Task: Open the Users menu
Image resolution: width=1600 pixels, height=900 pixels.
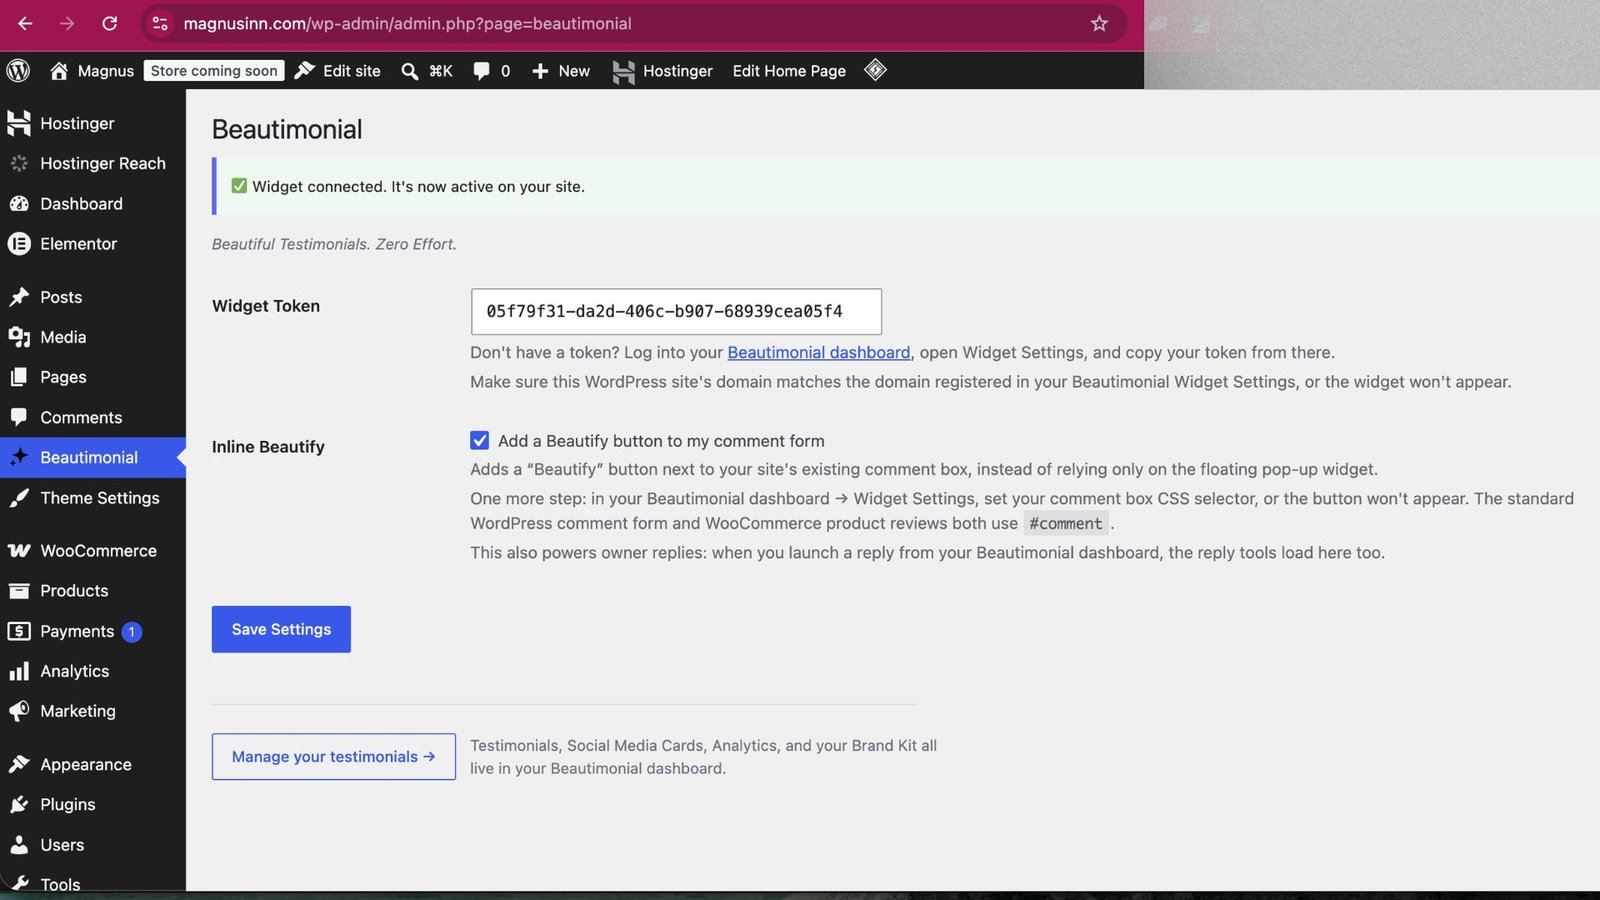Action: [93, 845]
